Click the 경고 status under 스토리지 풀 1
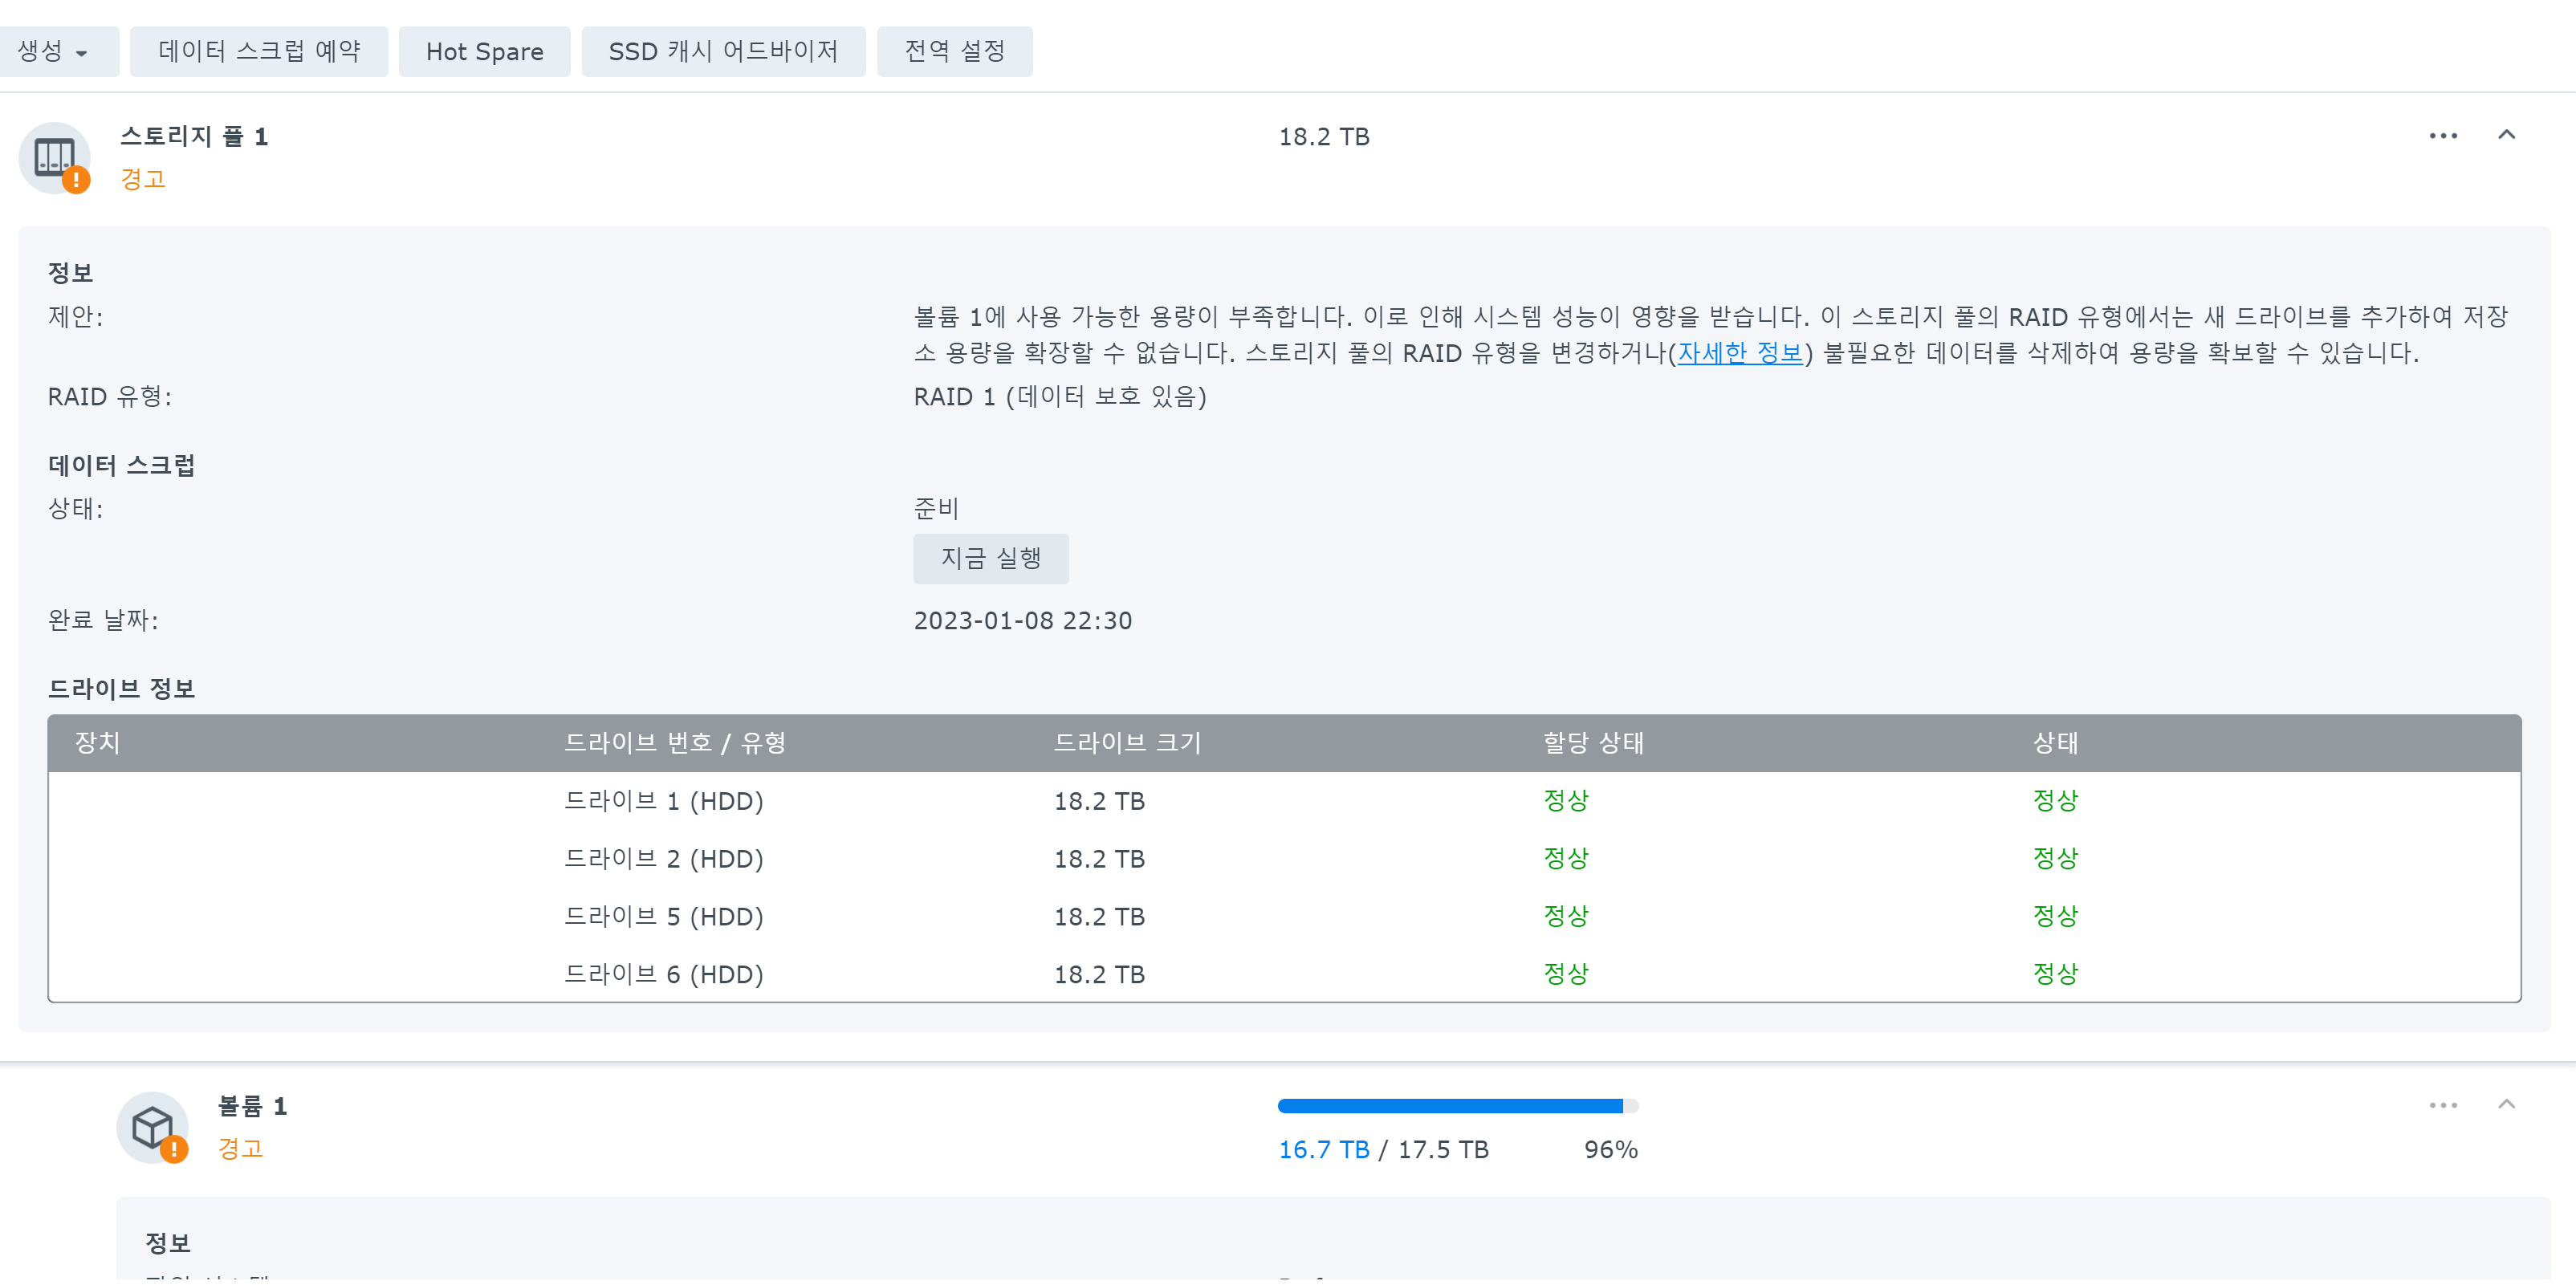This screenshot has height=1285, width=2576. point(143,179)
